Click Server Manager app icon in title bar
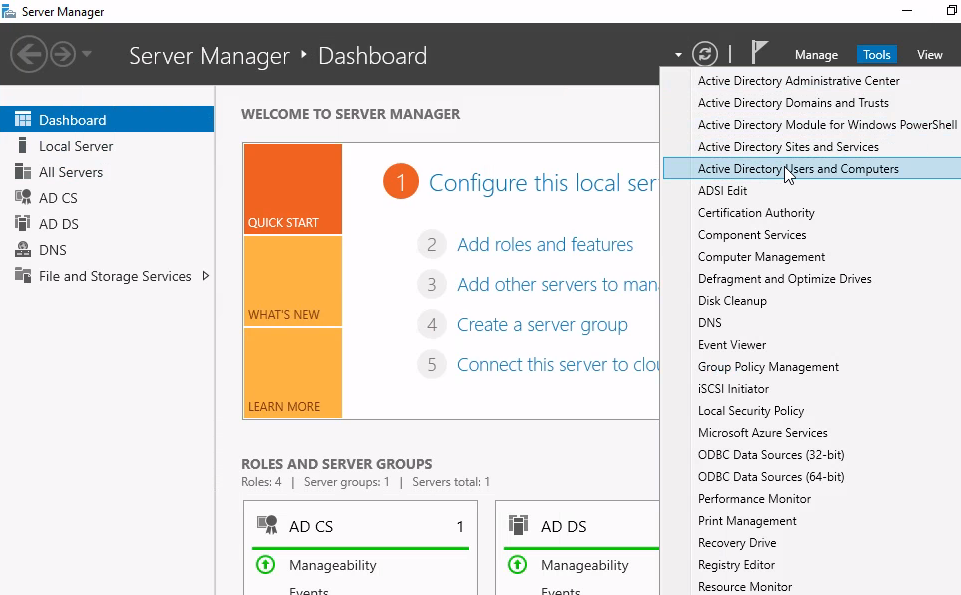Viewport: 961px width, 595px height. pyautogui.click(x=9, y=12)
